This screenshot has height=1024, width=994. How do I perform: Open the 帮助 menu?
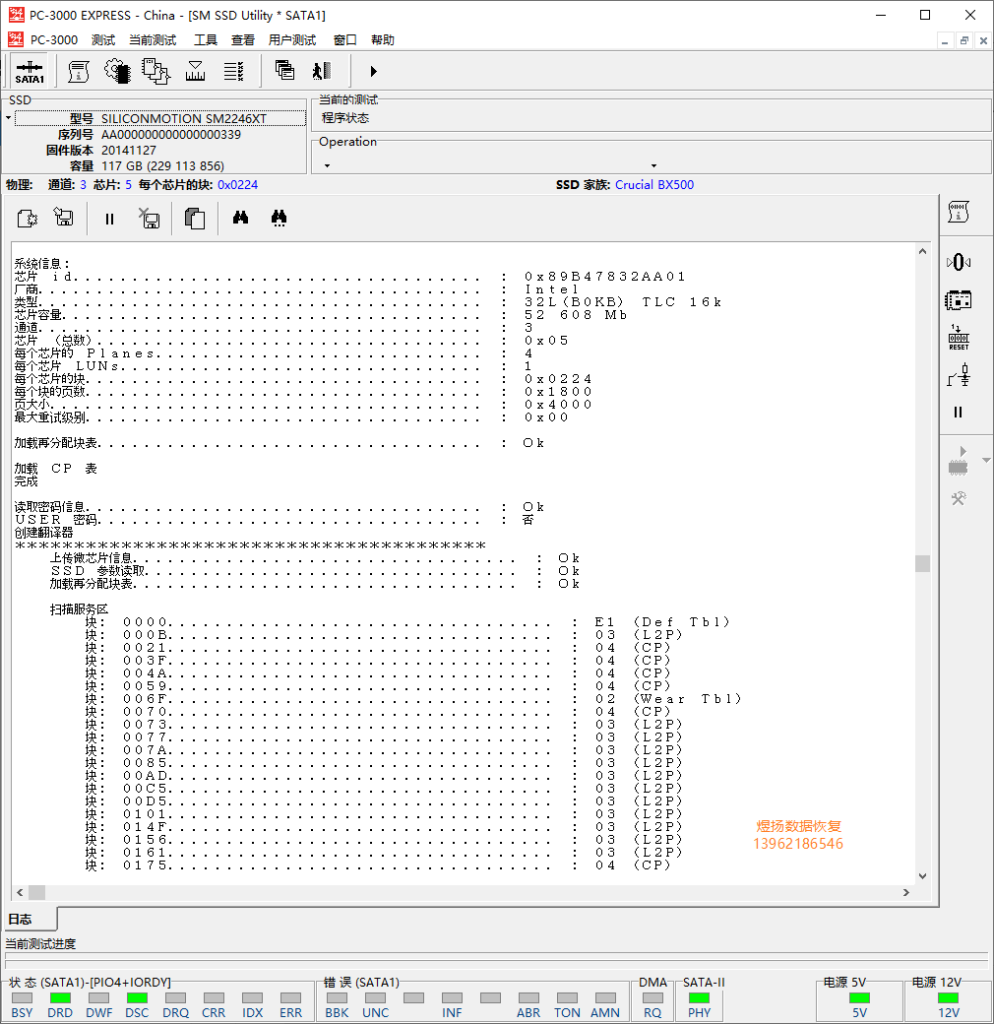pos(383,40)
